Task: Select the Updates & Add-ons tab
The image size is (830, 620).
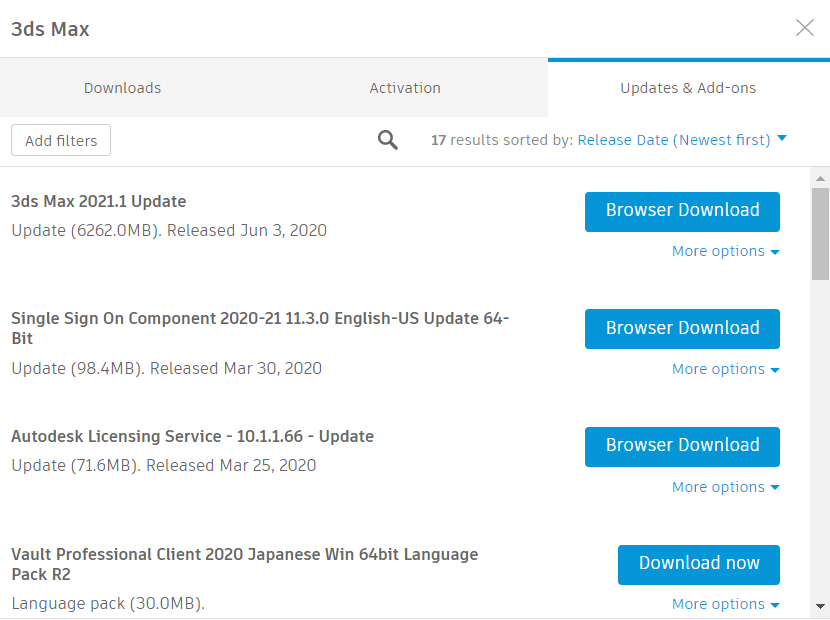Action: tap(688, 88)
